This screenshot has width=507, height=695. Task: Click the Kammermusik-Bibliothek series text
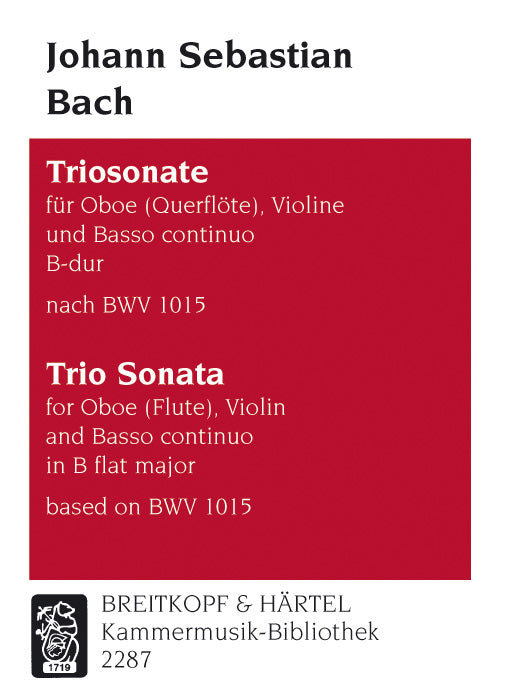pyautogui.click(x=240, y=632)
